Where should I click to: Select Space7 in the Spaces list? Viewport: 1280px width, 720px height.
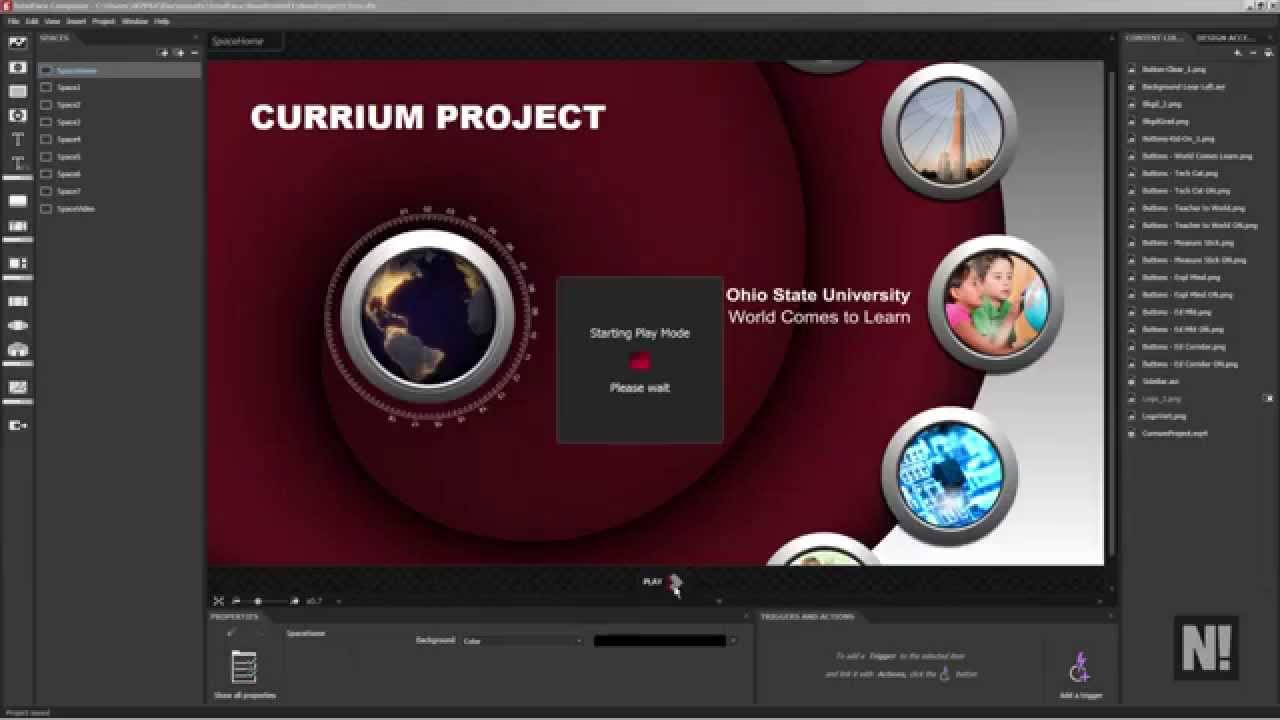point(119,191)
